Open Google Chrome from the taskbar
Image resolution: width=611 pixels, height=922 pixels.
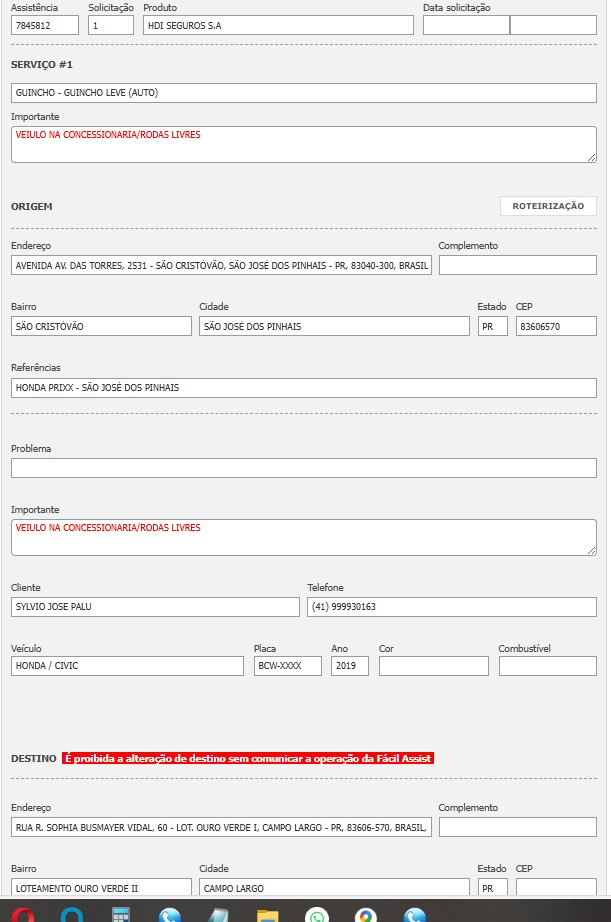366,915
